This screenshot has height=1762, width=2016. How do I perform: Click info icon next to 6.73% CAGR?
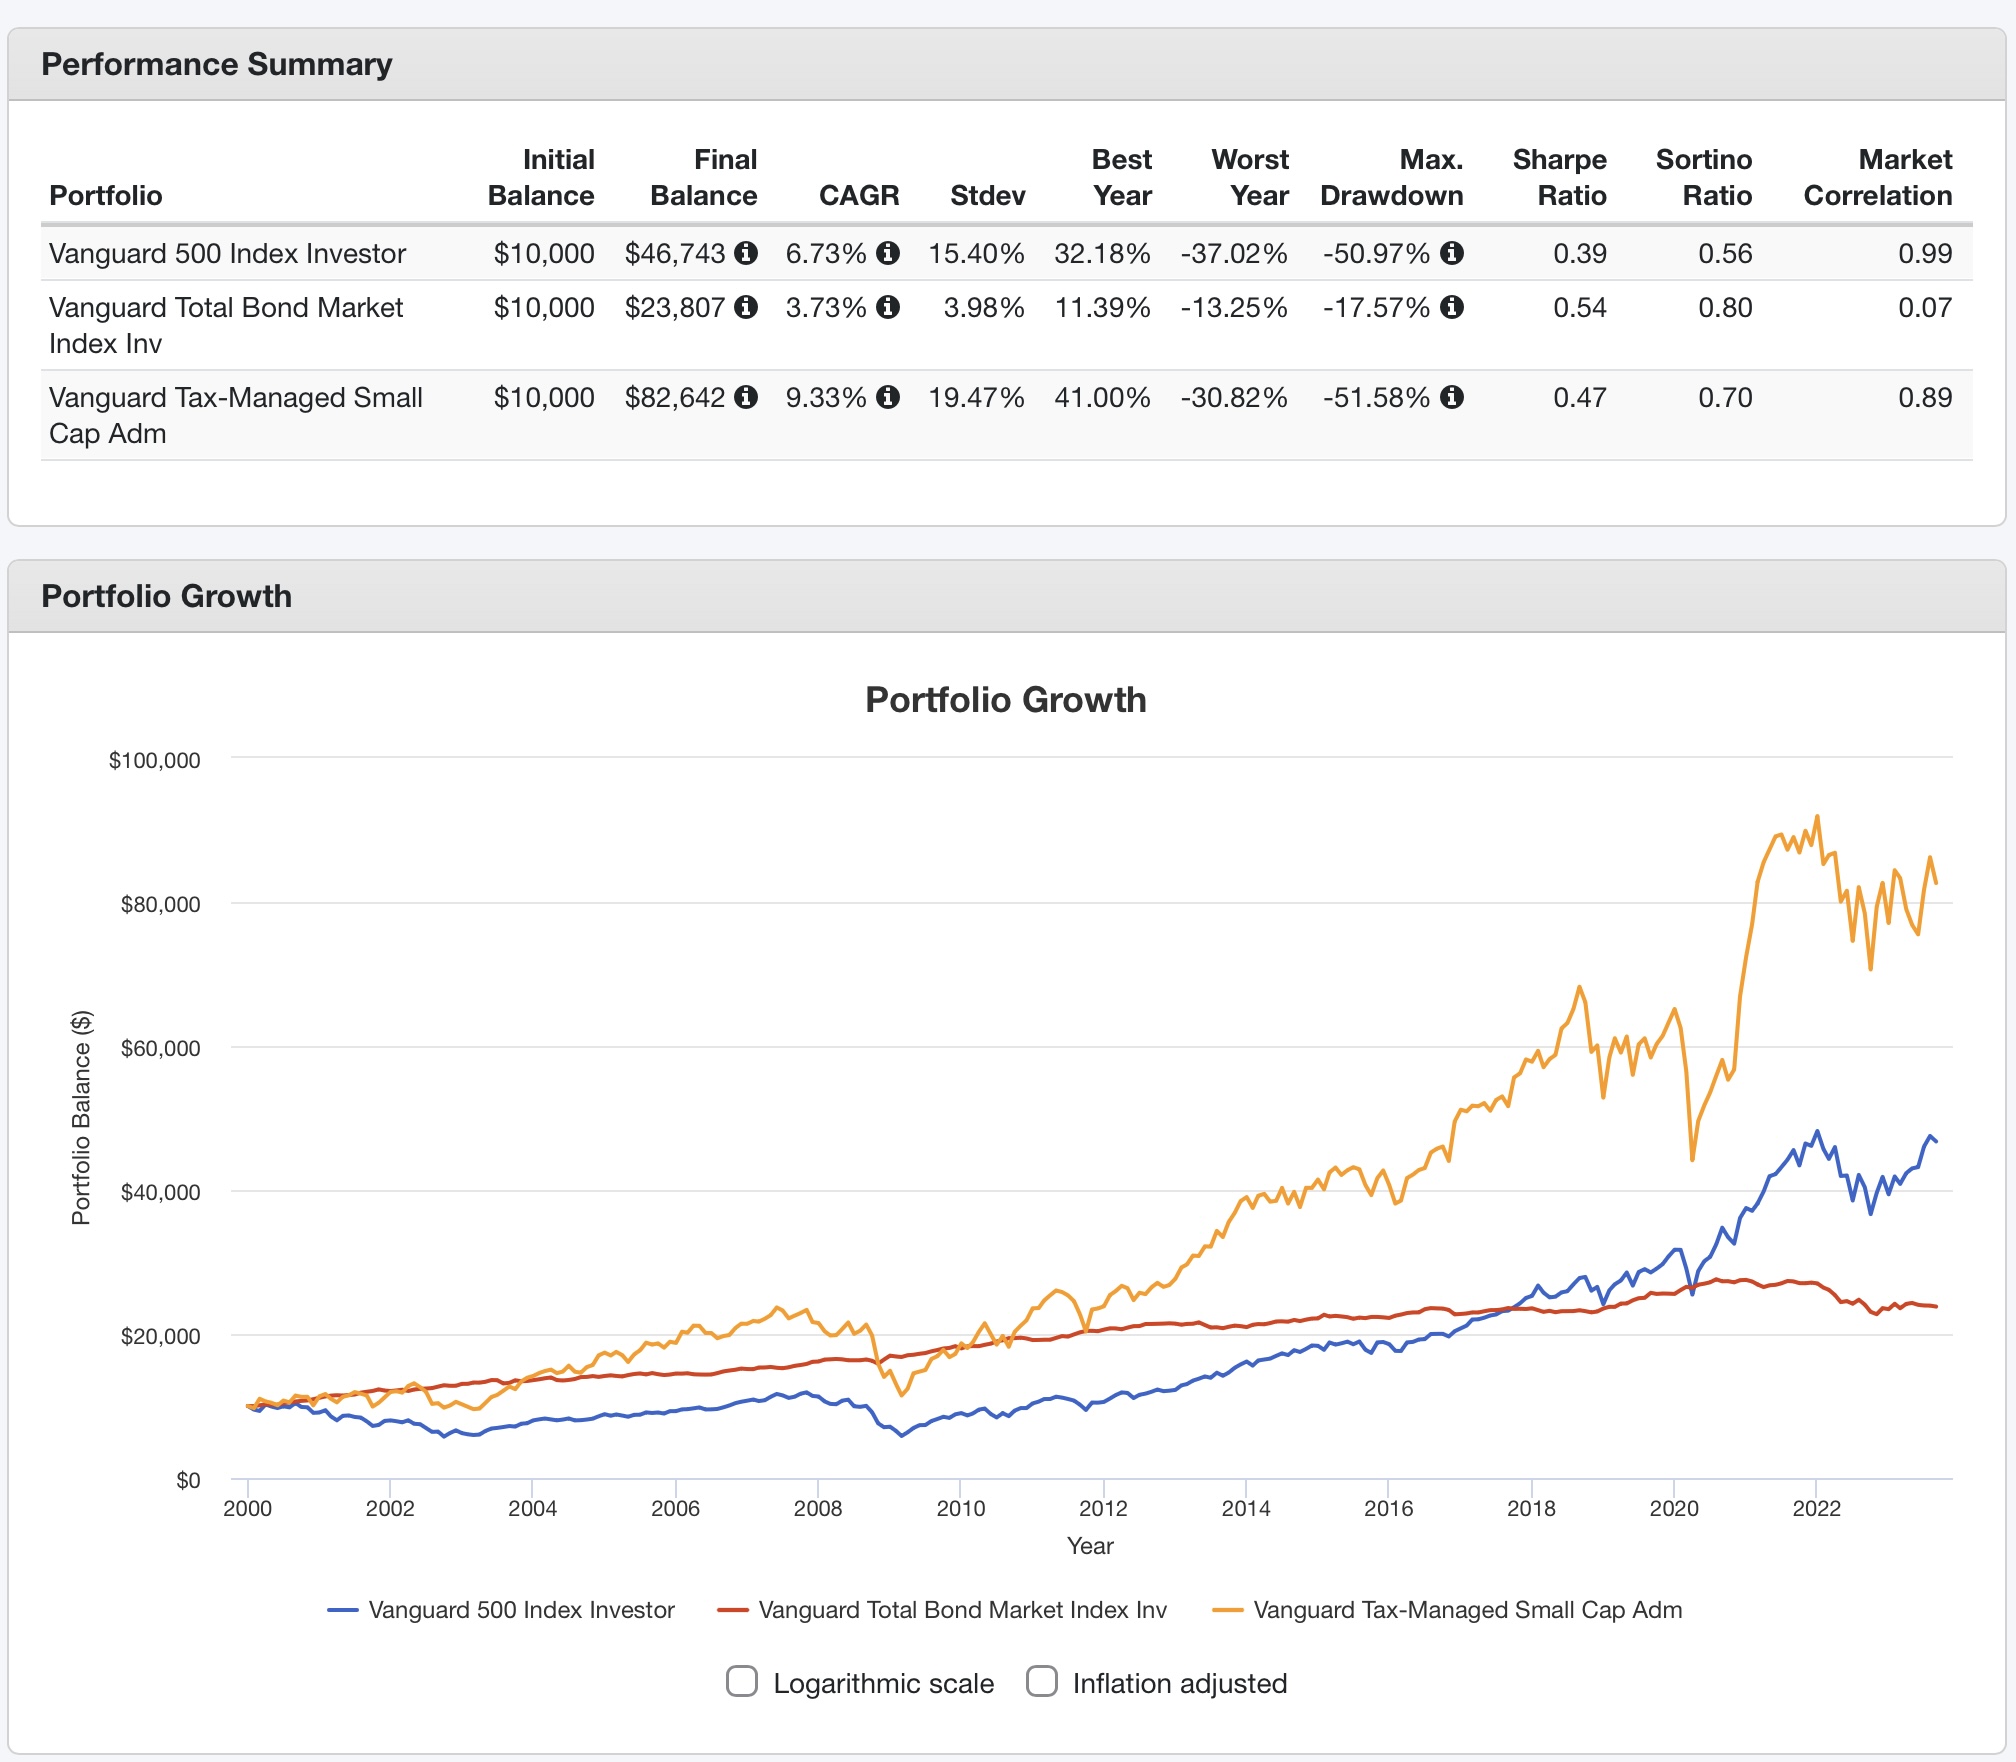coord(888,253)
